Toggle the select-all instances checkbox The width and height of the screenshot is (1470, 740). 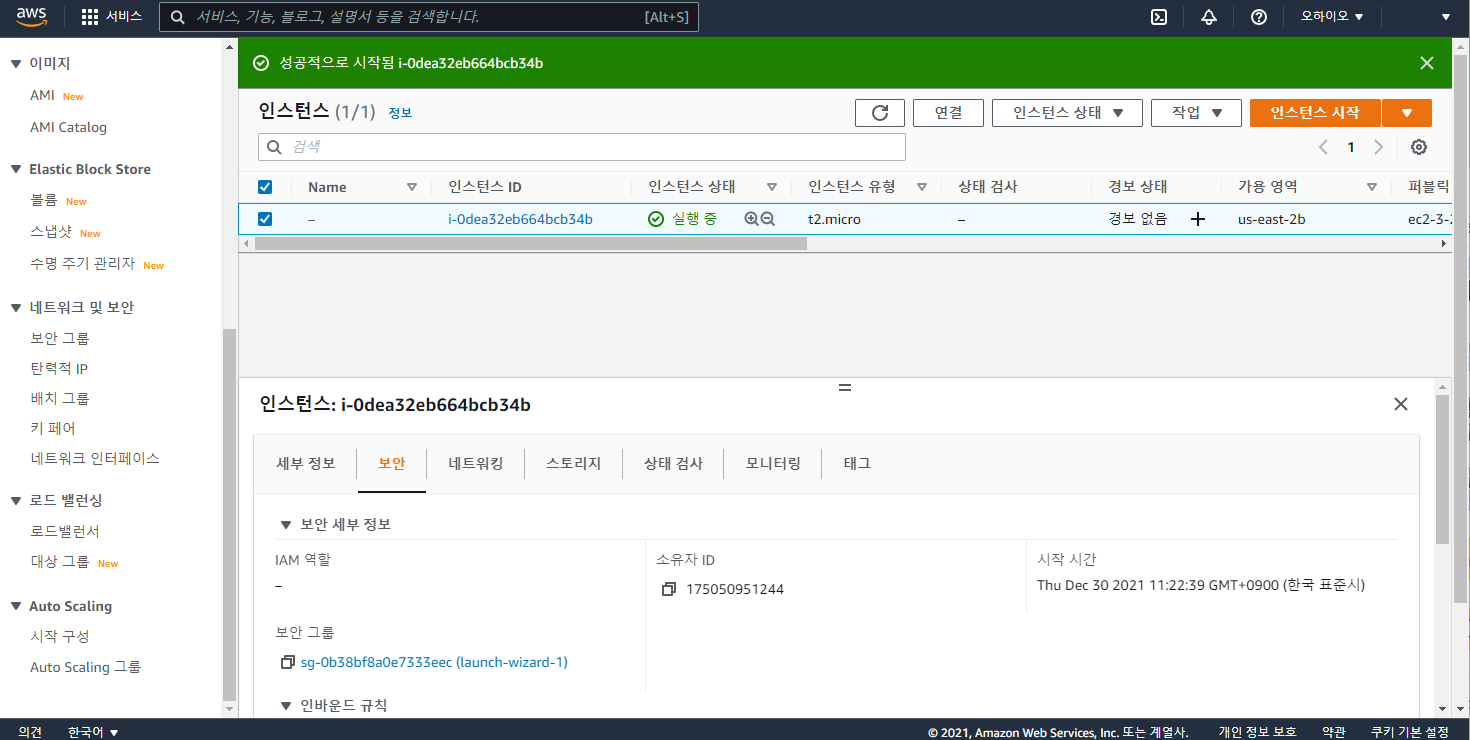[x=265, y=187]
